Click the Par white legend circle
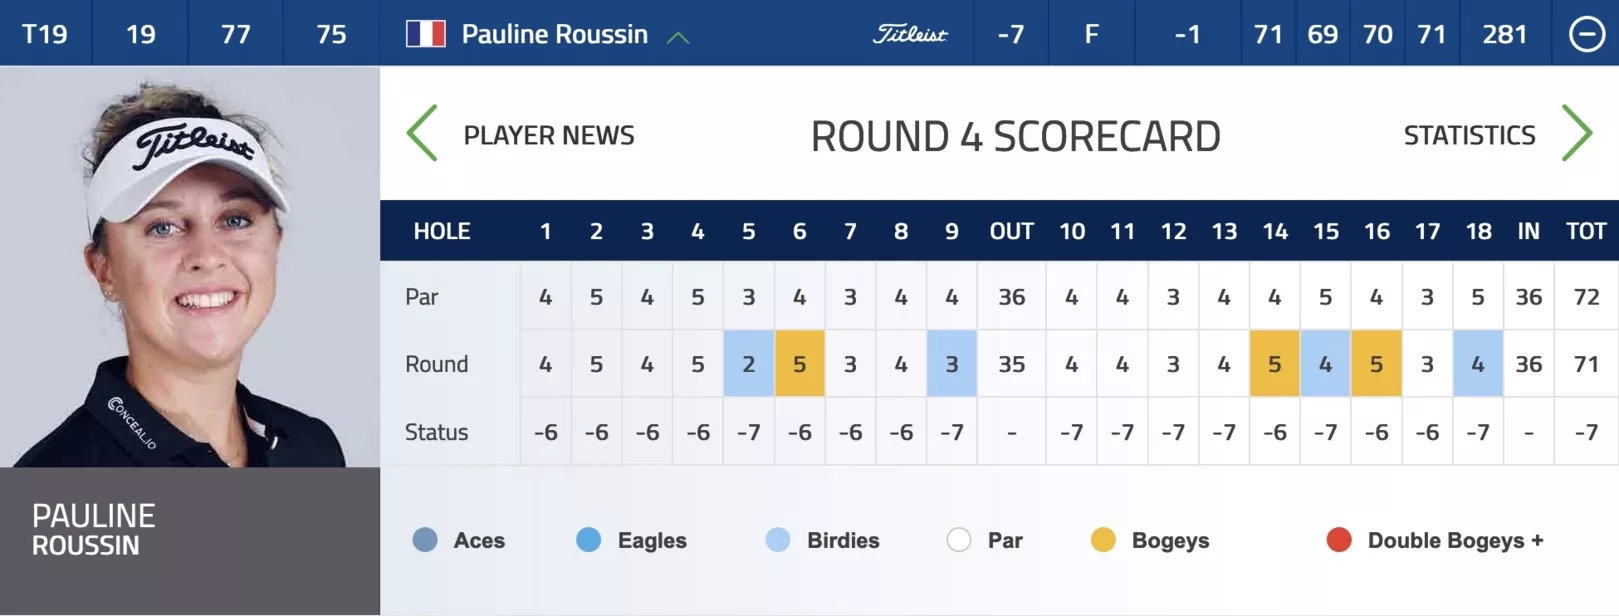 pos(958,540)
